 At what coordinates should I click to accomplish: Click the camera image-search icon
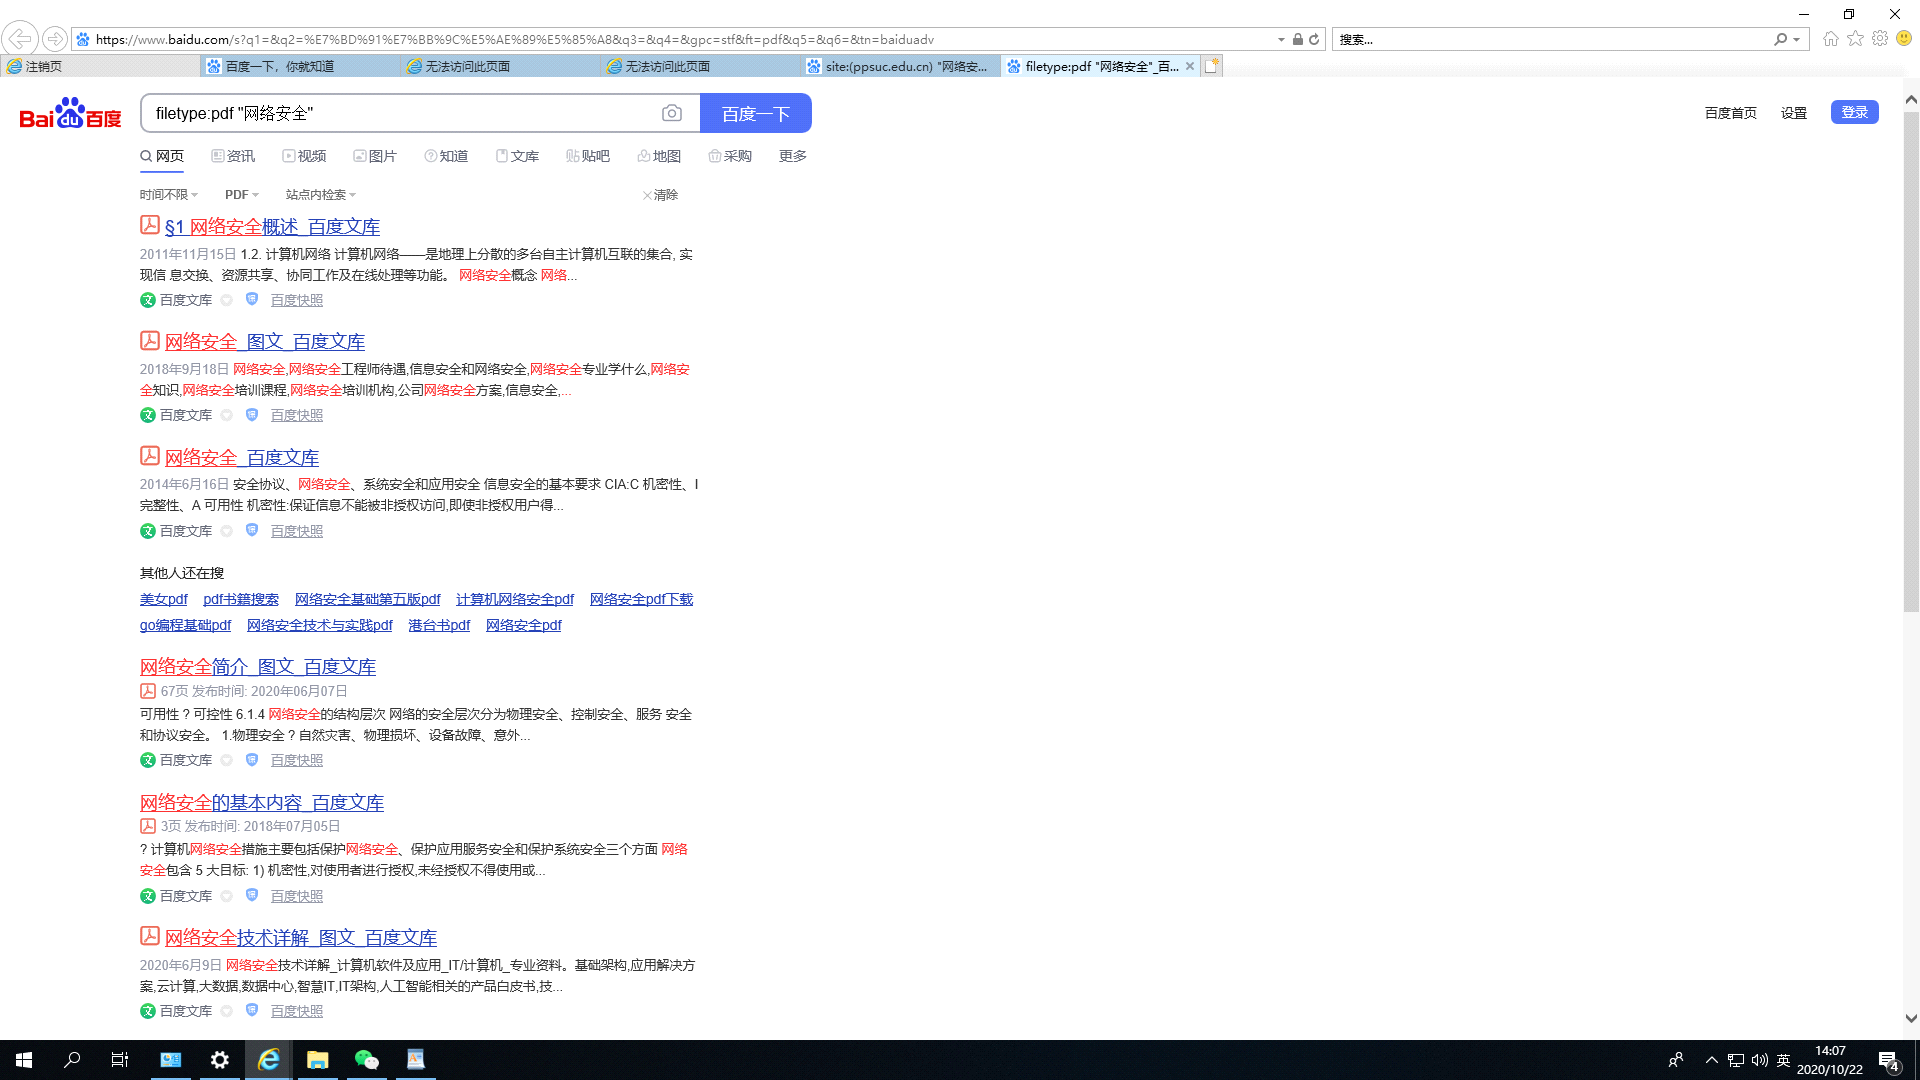(672, 114)
